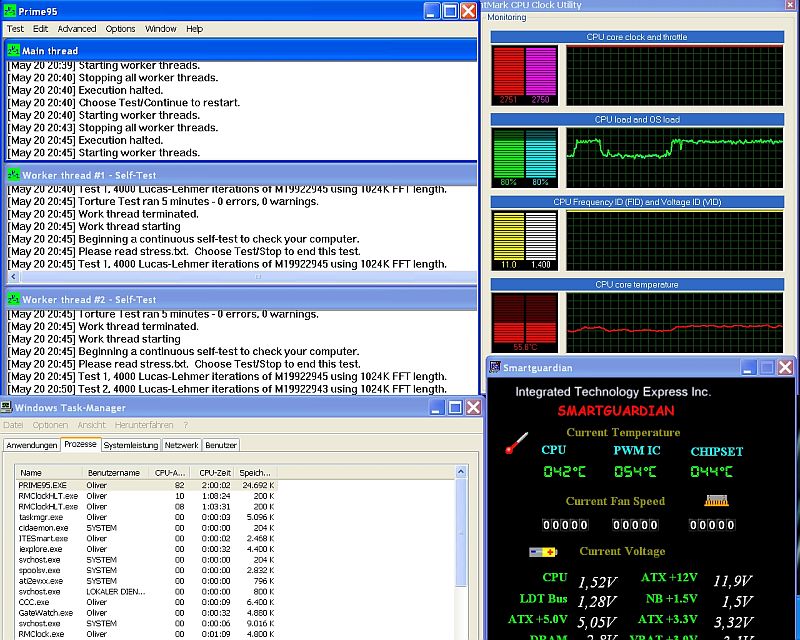Select the cidaemon.exe process row
The image size is (800, 640).
147,528
